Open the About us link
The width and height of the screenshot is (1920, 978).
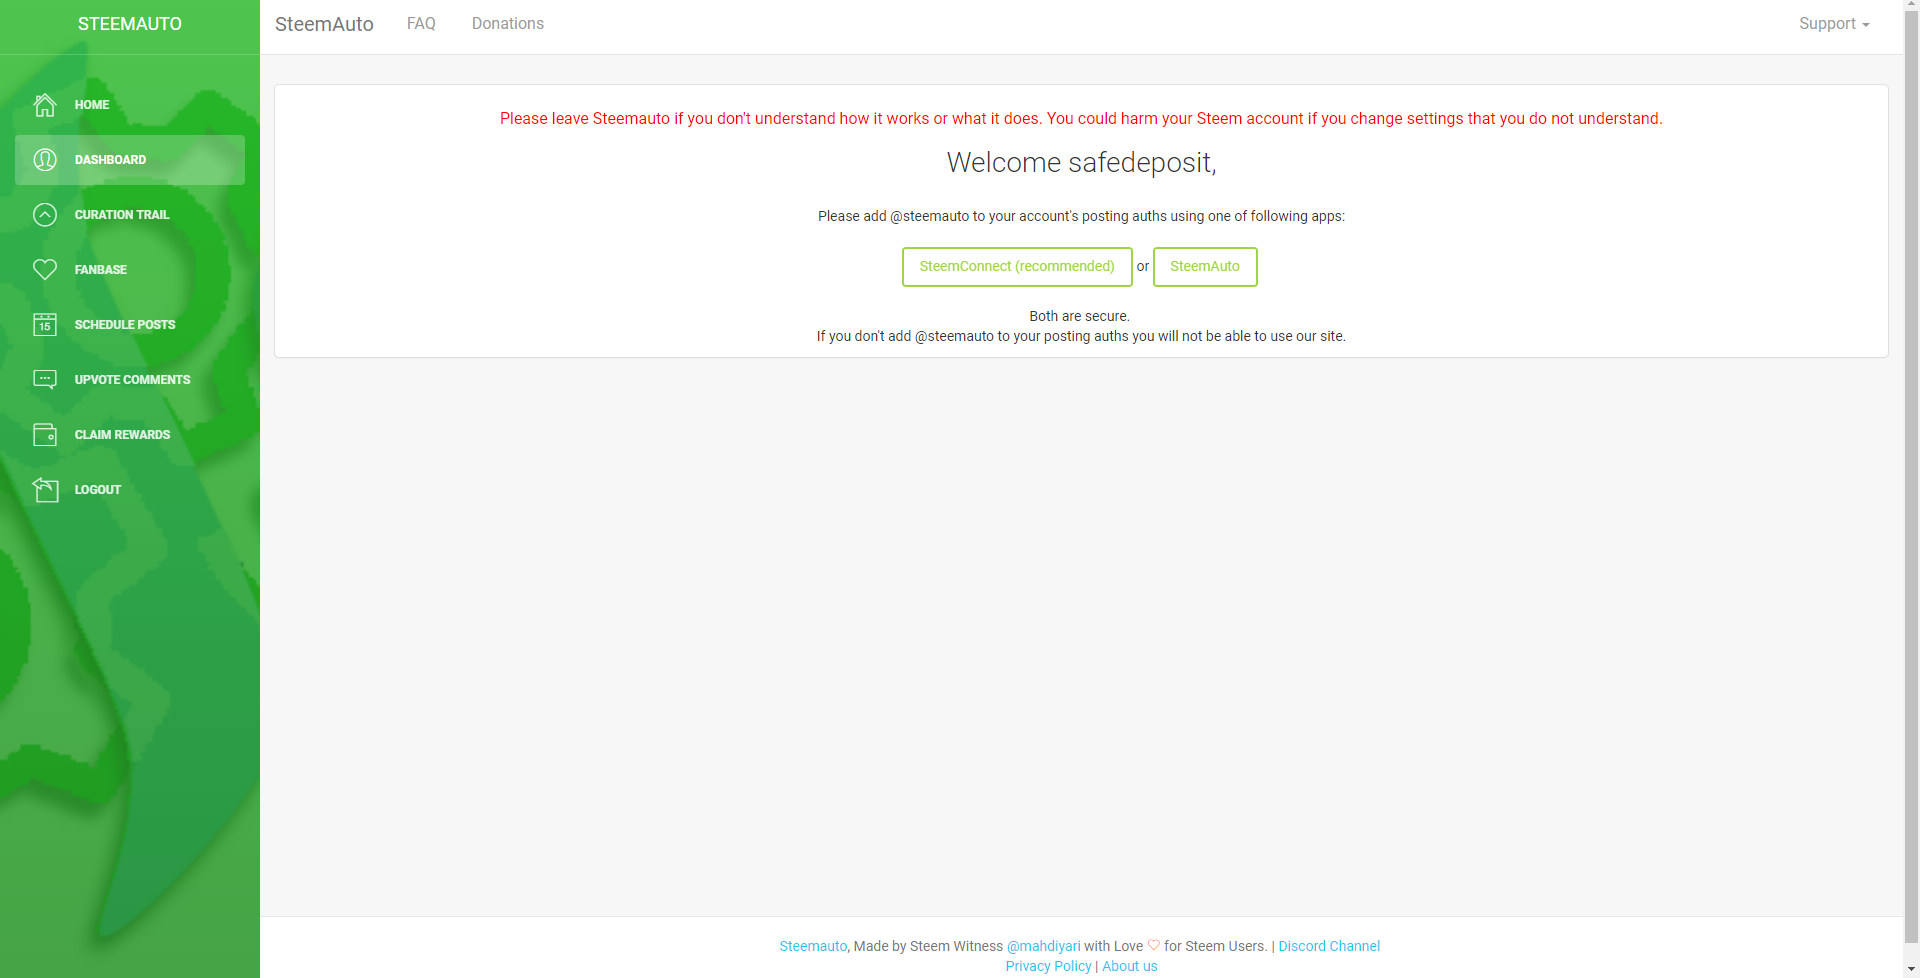1130,966
